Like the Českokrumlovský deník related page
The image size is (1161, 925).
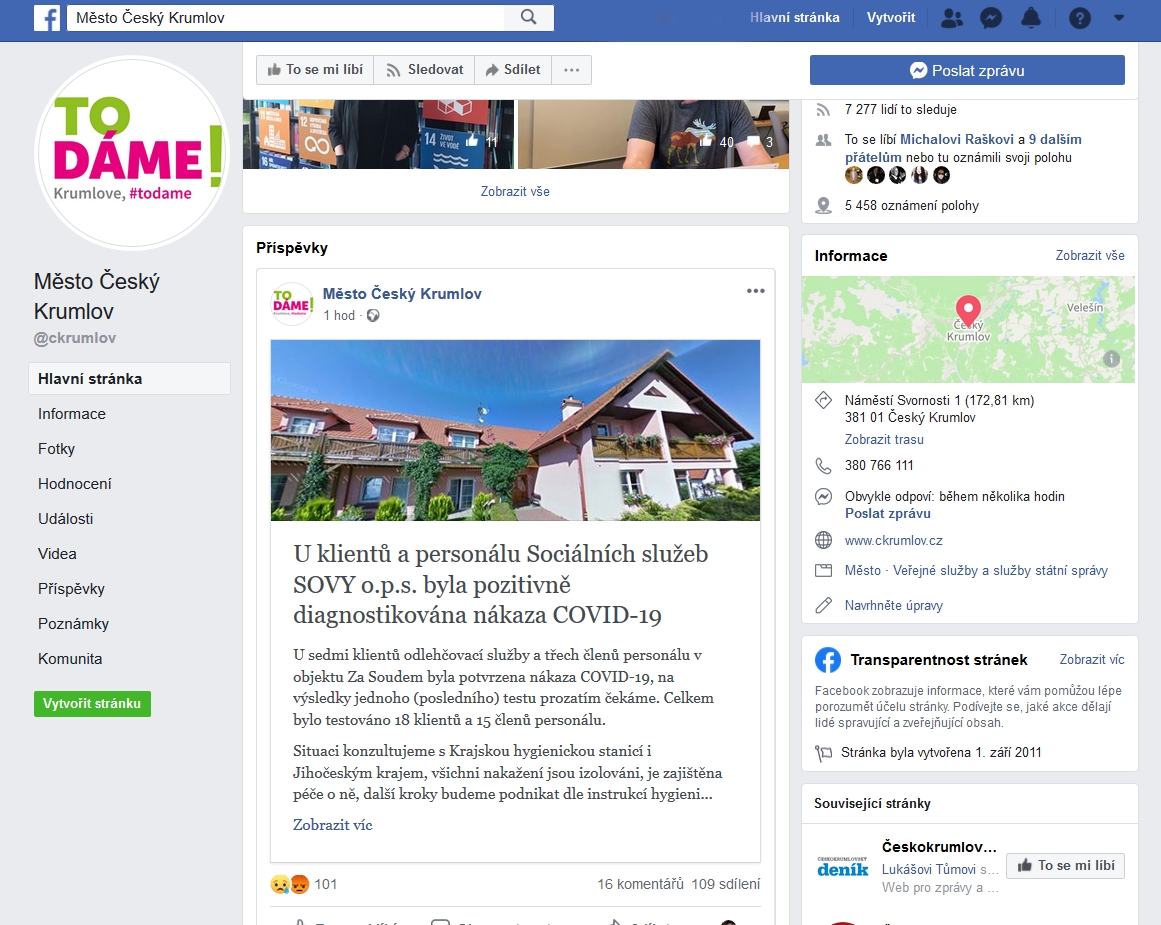[1065, 866]
